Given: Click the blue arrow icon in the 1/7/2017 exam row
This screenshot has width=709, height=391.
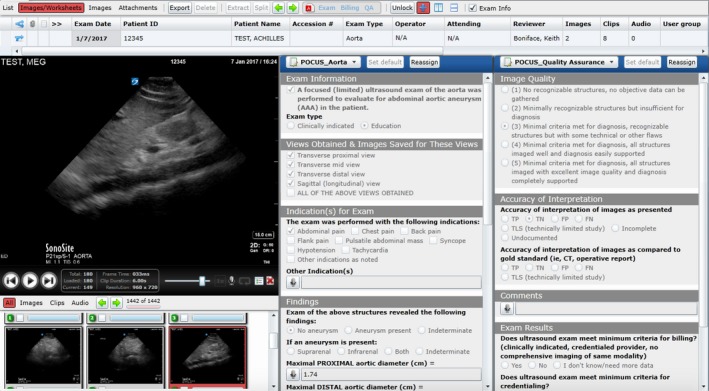Looking at the screenshot, I should [19, 38].
